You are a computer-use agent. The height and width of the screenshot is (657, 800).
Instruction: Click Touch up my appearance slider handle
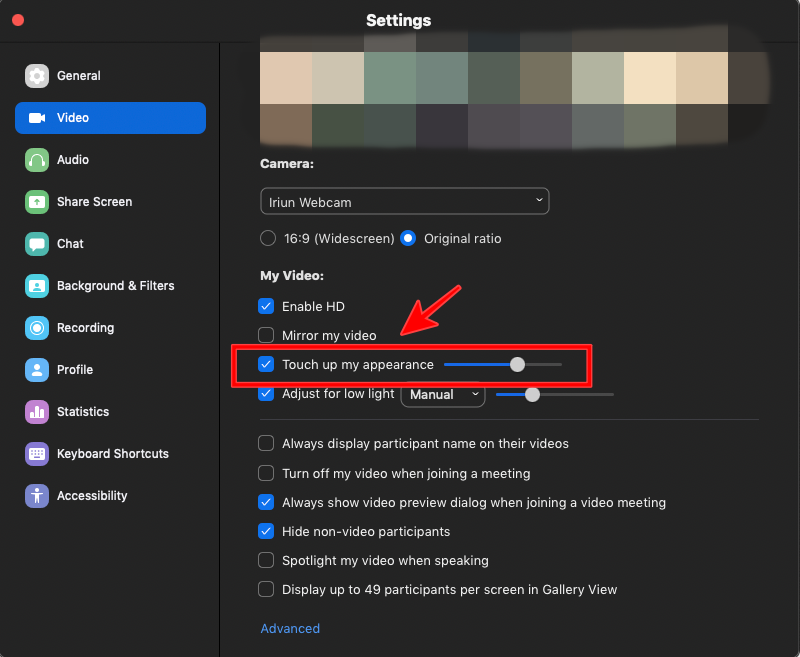click(x=517, y=364)
